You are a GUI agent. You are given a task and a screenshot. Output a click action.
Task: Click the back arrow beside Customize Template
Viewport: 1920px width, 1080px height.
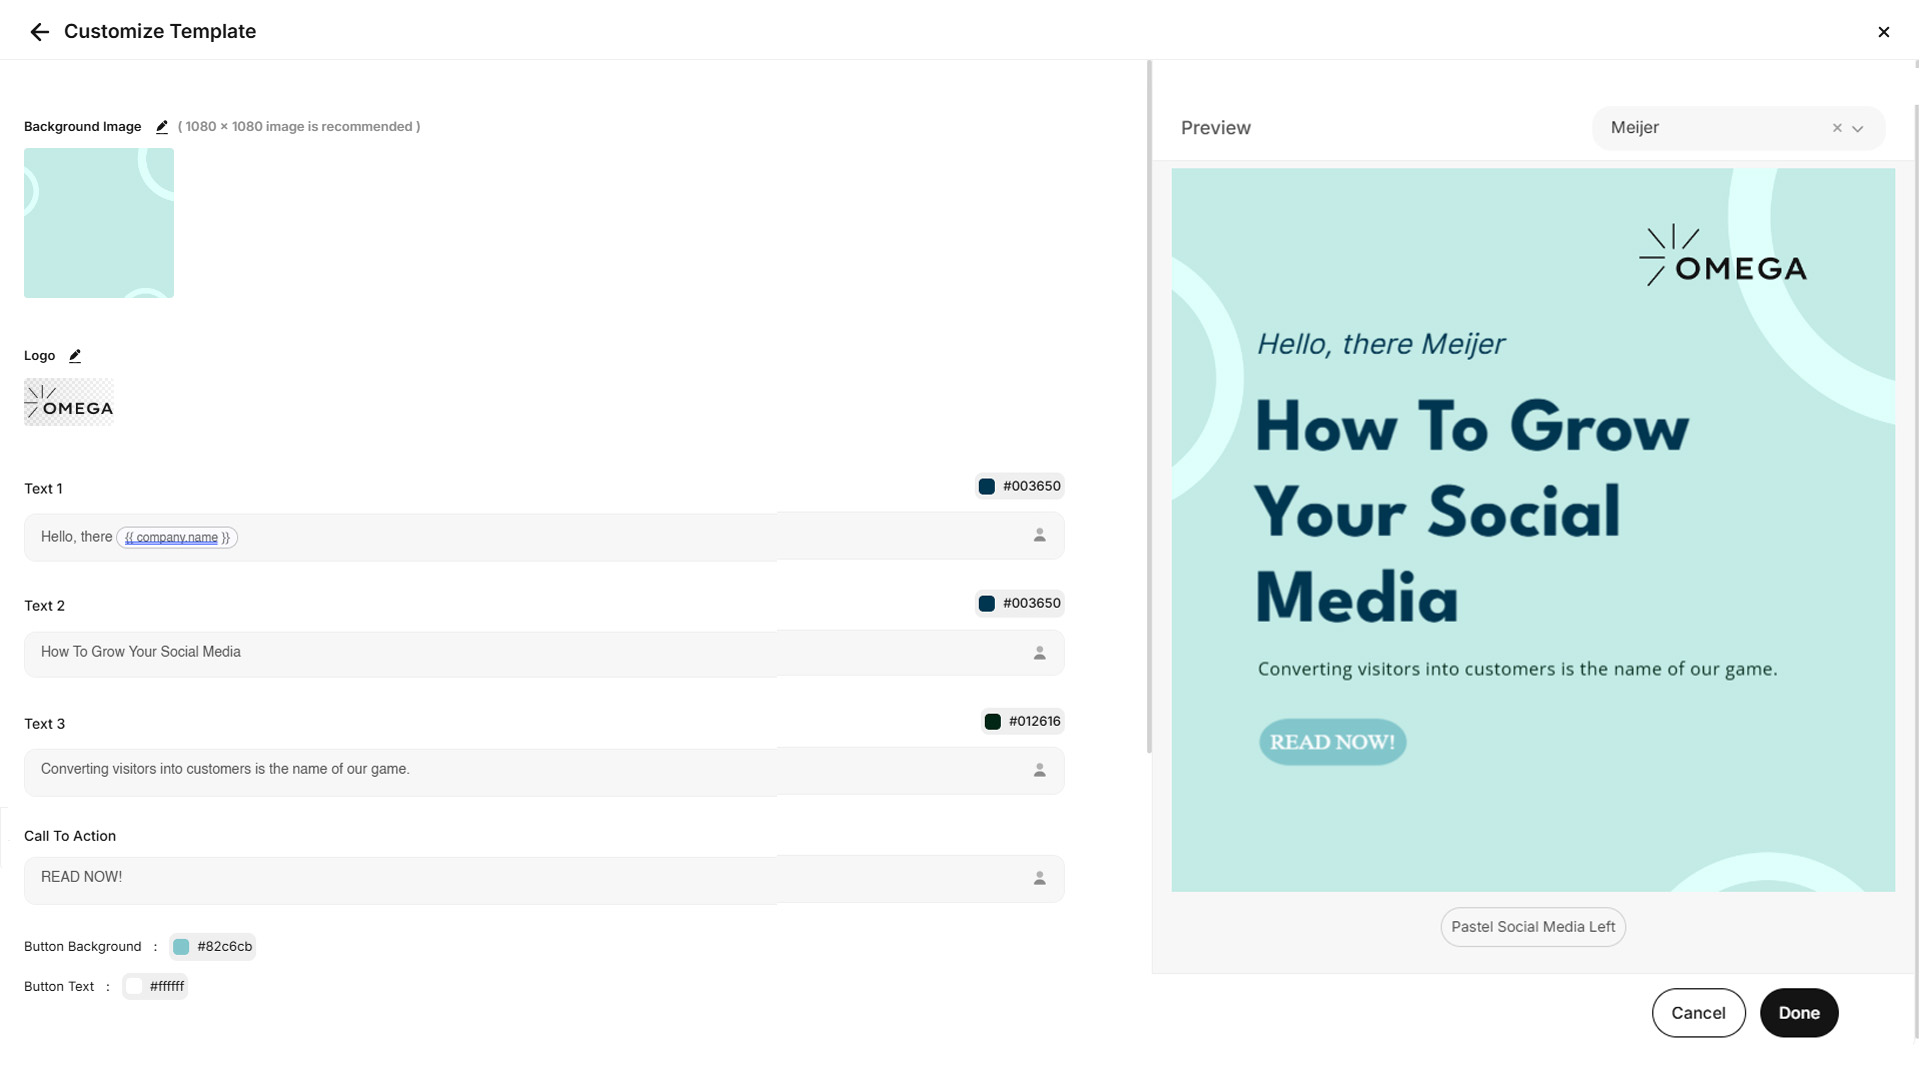(39, 32)
